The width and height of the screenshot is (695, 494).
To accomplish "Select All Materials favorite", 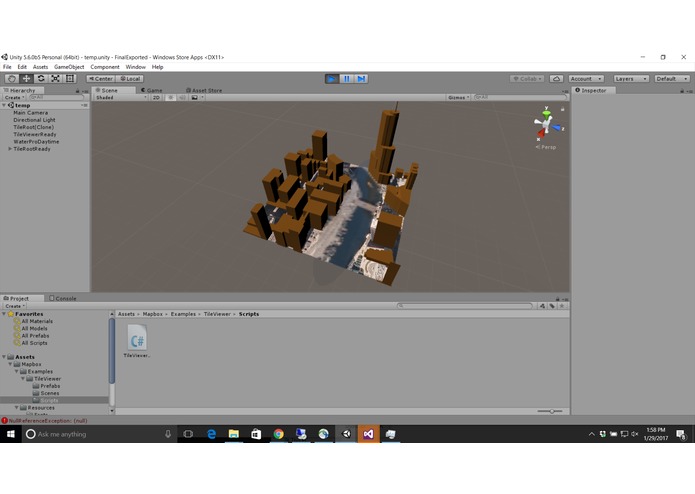I will [x=37, y=321].
